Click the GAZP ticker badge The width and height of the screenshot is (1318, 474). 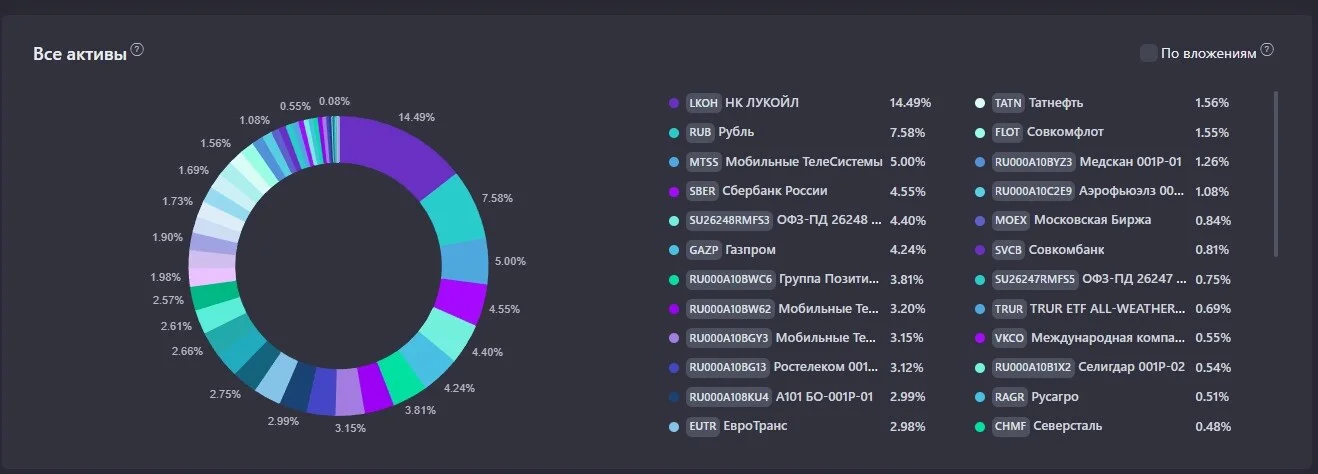coord(703,250)
